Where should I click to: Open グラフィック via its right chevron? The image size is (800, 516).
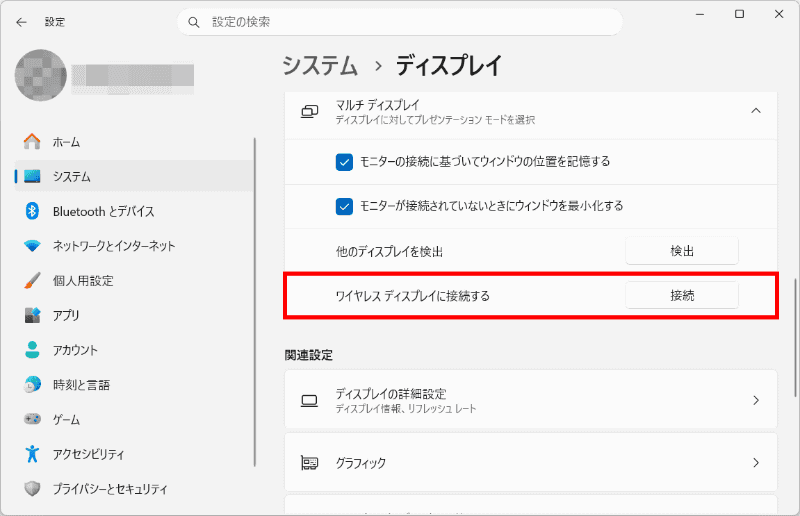756,463
